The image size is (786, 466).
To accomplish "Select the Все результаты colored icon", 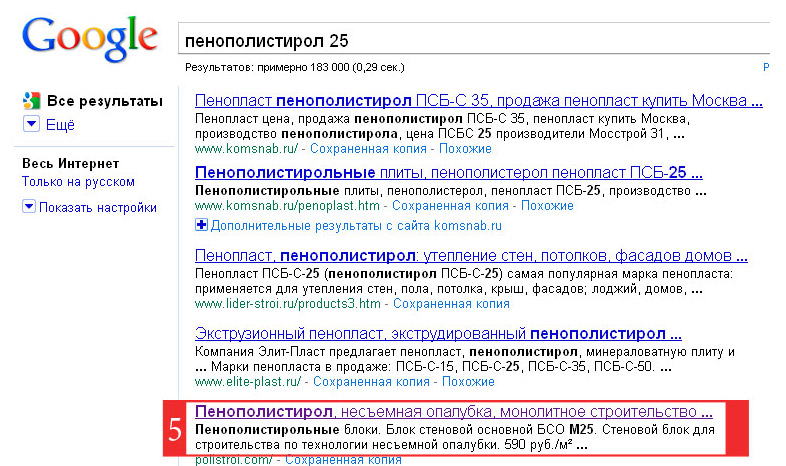I will click(x=32, y=101).
